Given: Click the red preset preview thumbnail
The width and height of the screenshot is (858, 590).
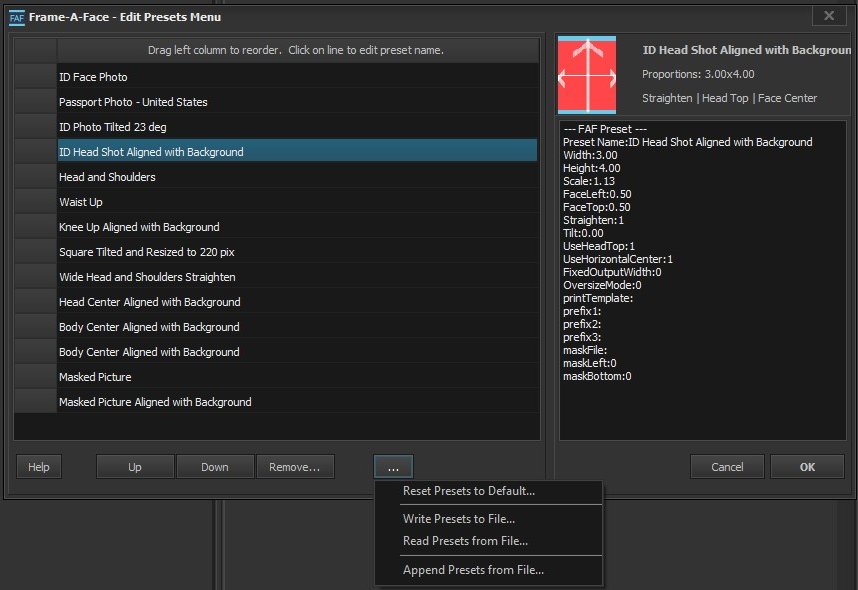Looking at the screenshot, I should tap(585, 76).
